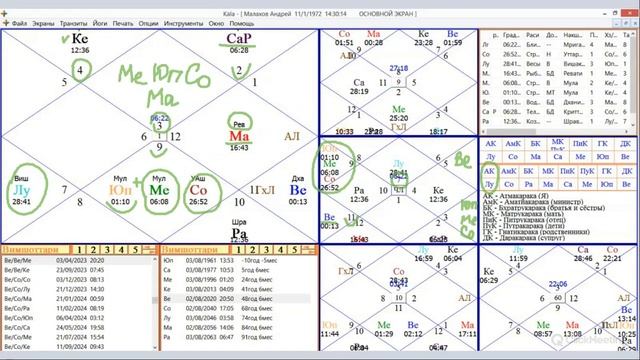Open the Йоги menu
This screenshot has width=640, height=360.
pos(100,24)
